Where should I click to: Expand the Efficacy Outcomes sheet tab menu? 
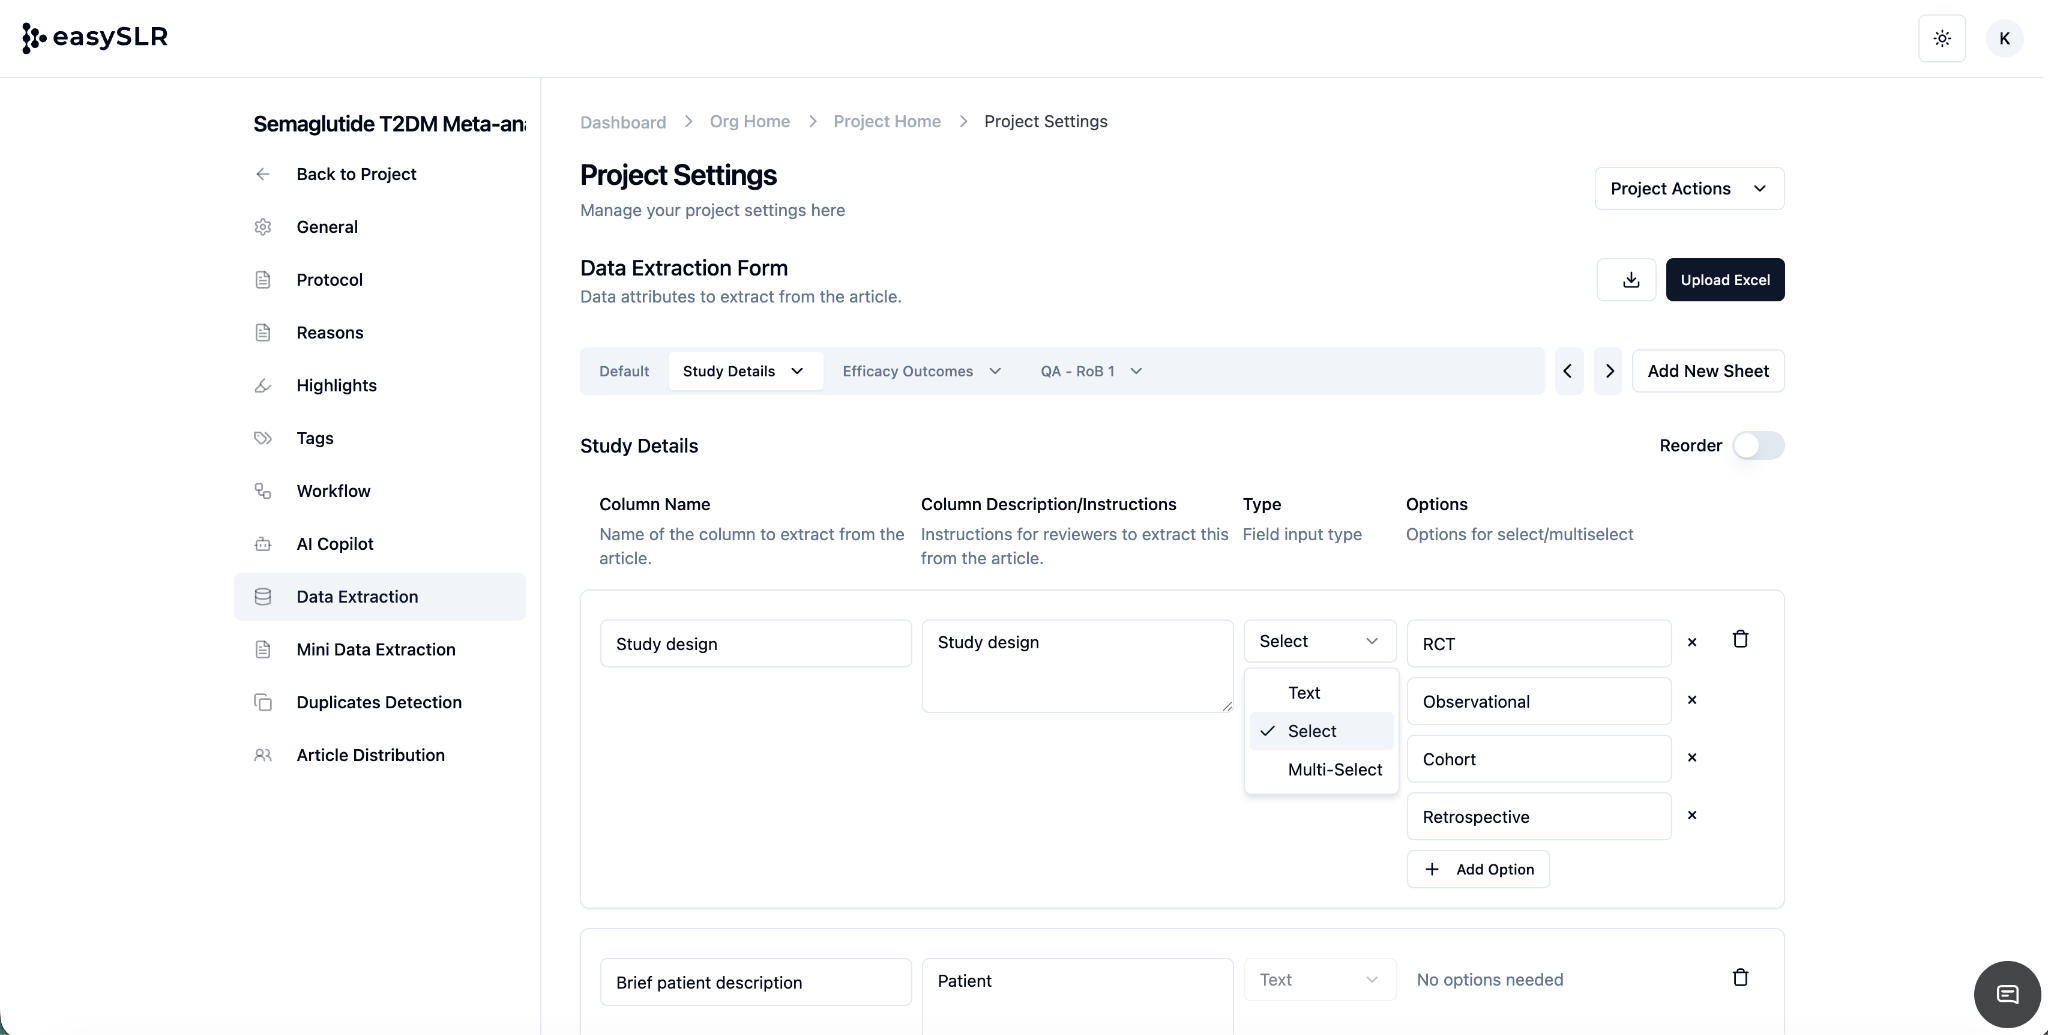[995, 371]
